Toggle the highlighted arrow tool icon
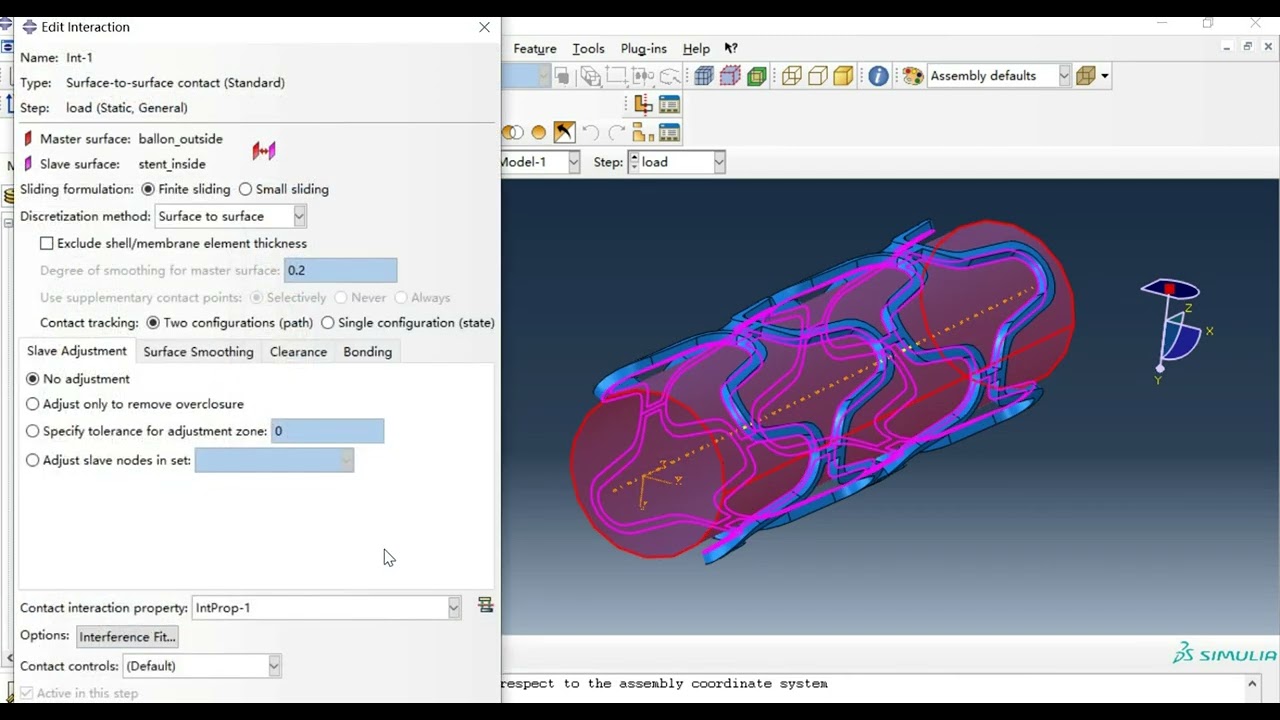 tap(564, 132)
